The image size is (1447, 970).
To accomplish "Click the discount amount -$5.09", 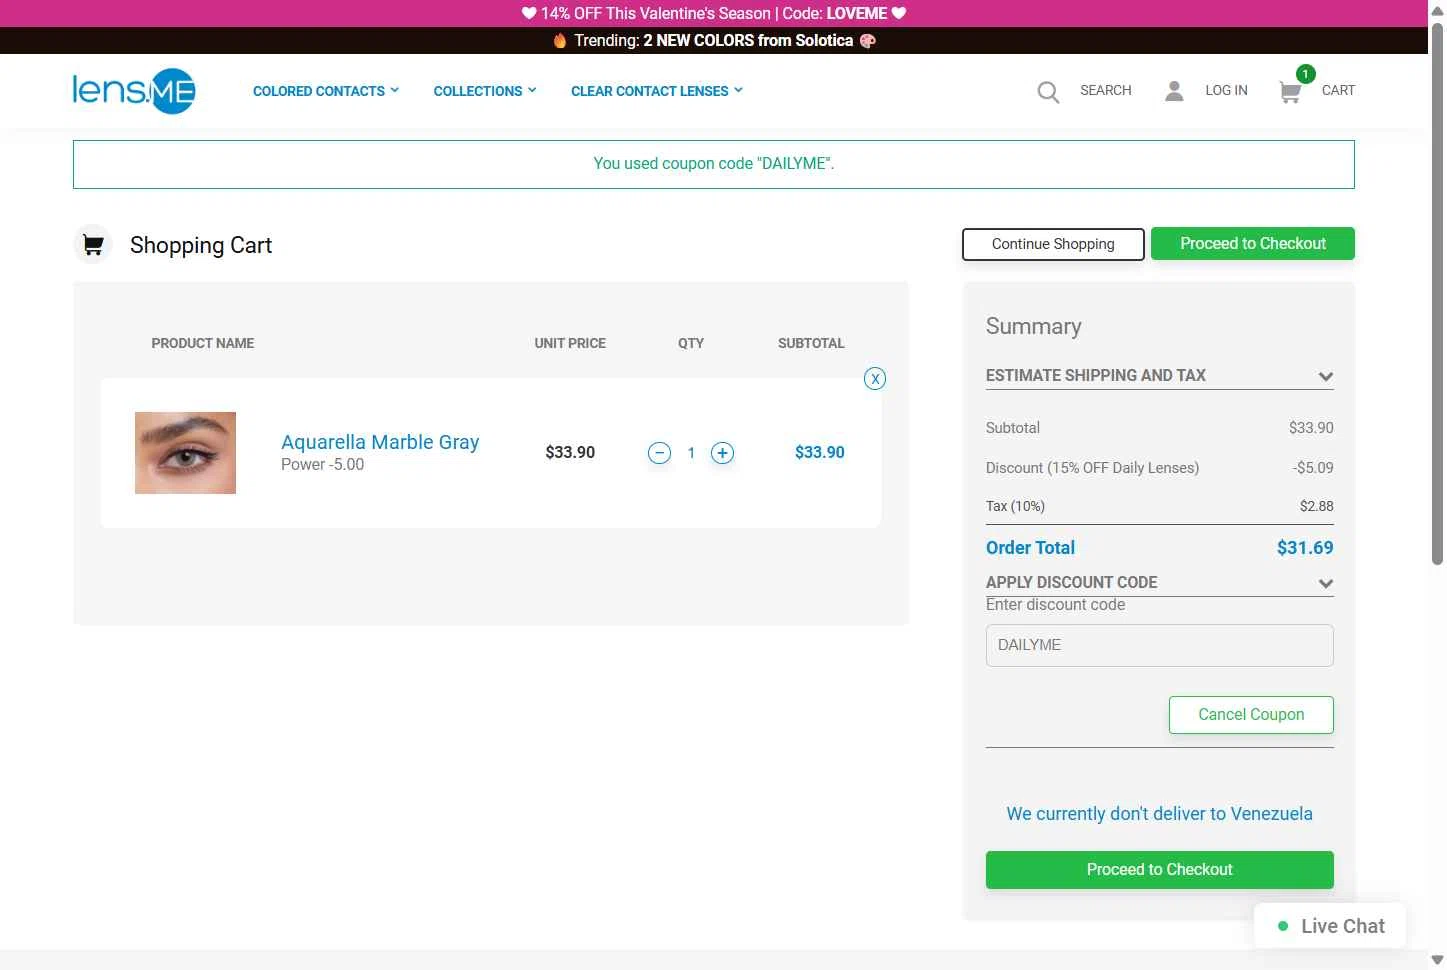I will pos(1313,468).
